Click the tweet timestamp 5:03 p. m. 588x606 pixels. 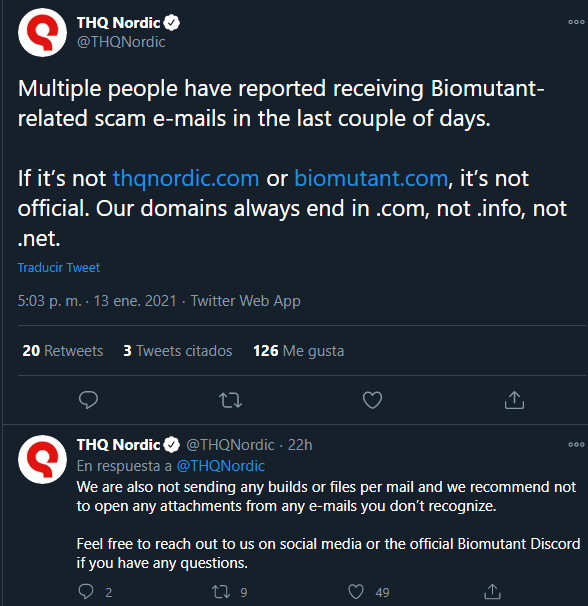coord(50,301)
